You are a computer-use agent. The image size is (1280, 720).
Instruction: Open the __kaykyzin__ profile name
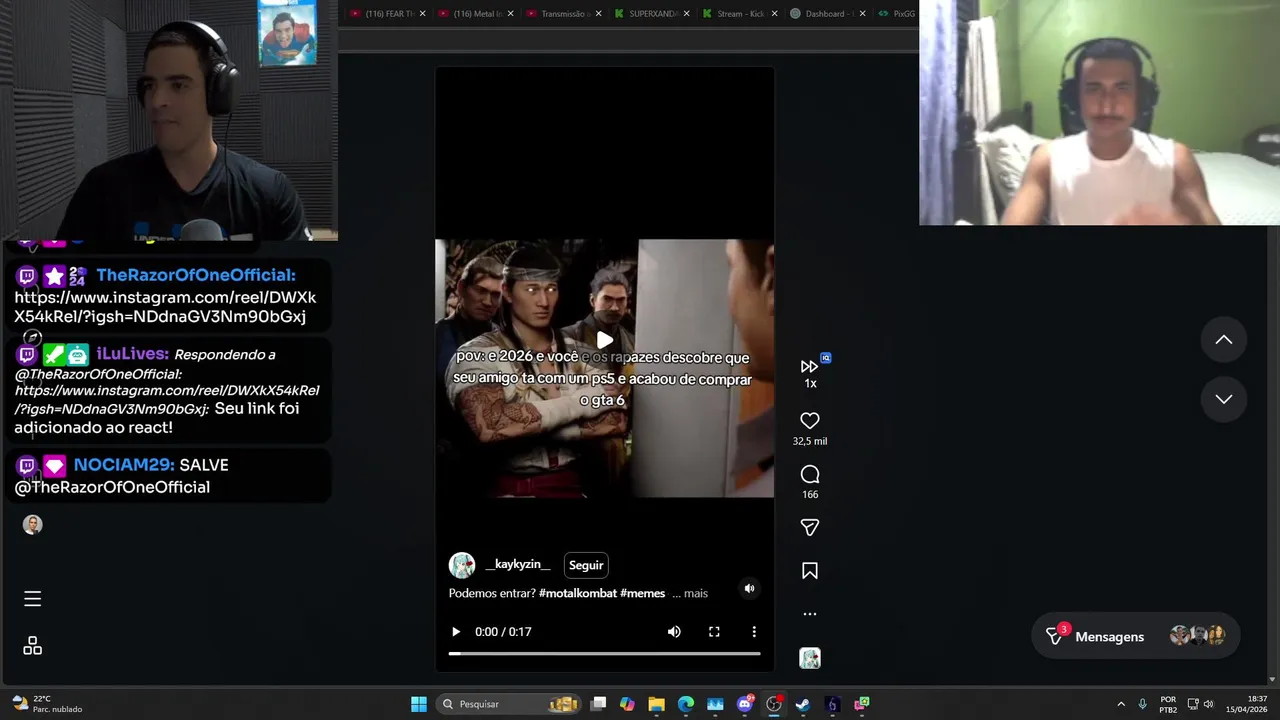tap(518, 565)
